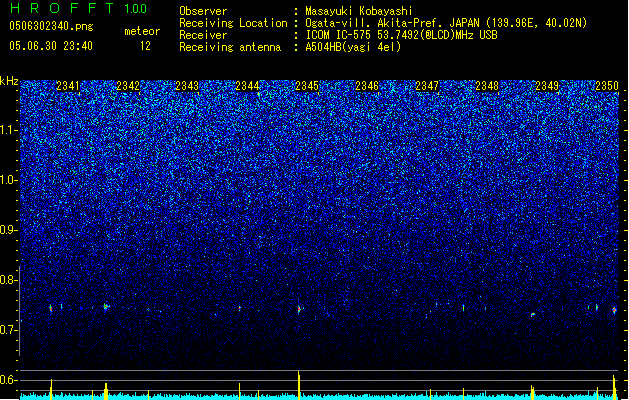Click the 1.0 kHz axis tick label
The height and width of the screenshot is (400, 629).
click(9, 180)
